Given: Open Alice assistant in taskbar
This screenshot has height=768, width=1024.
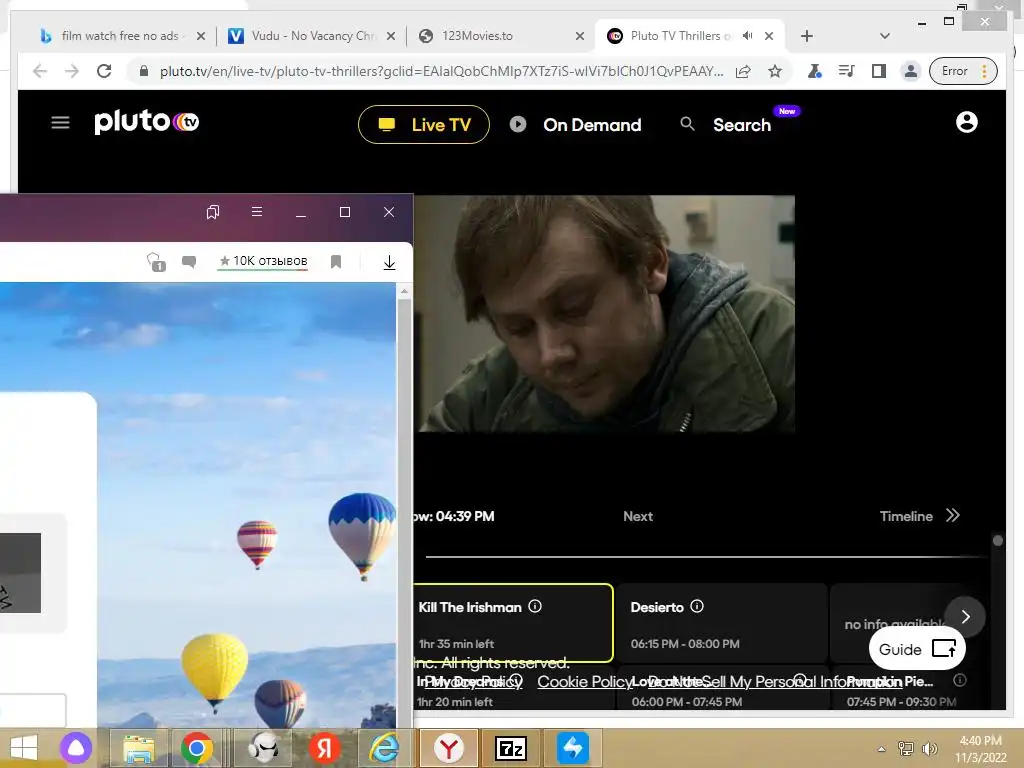Looking at the screenshot, I should pos(76,748).
